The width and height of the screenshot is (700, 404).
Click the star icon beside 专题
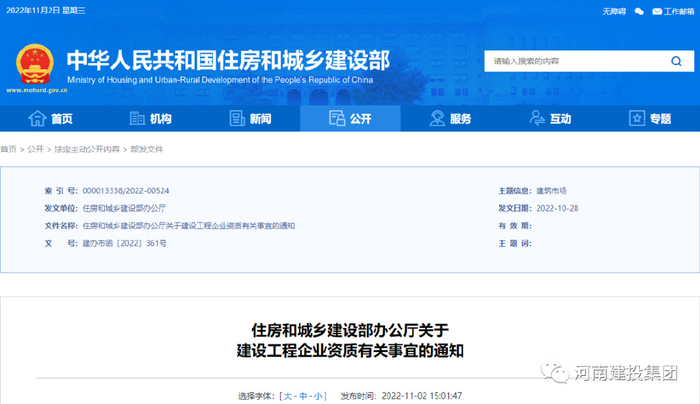(x=637, y=118)
